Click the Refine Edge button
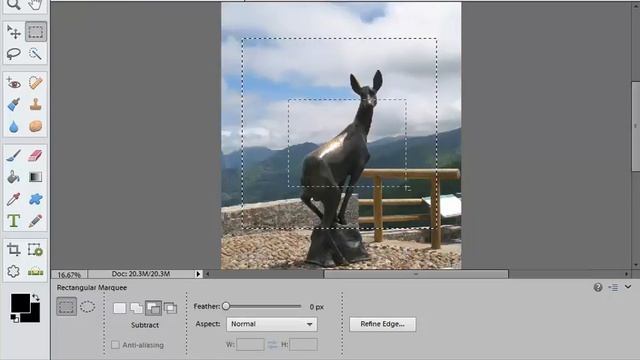 (382, 324)
